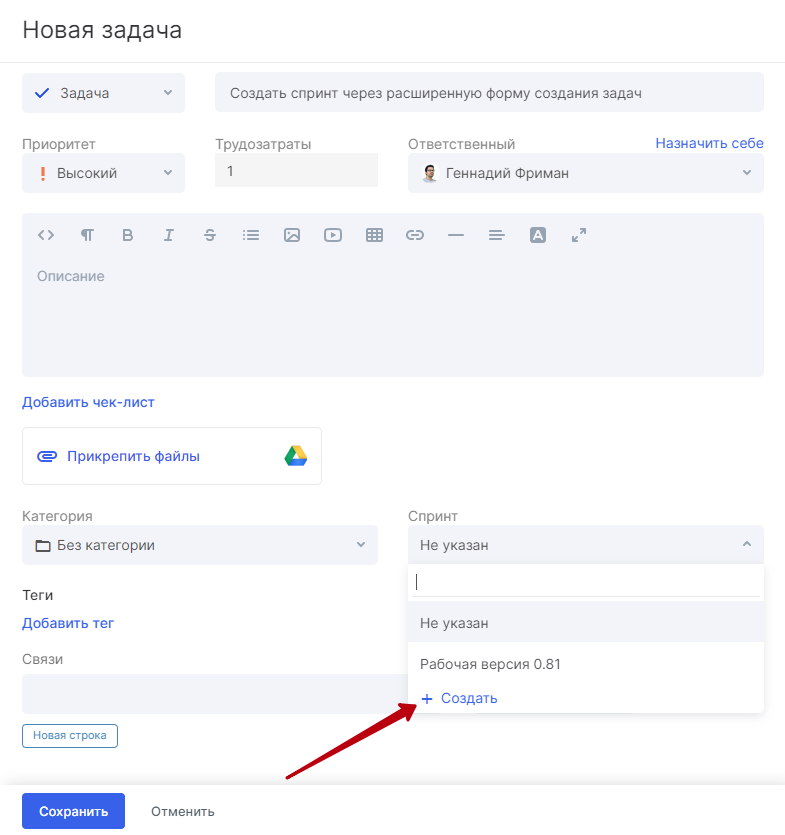Toggle code view in description editor
The width and height of the screenshot is (785, 835).
click(46, 235)
